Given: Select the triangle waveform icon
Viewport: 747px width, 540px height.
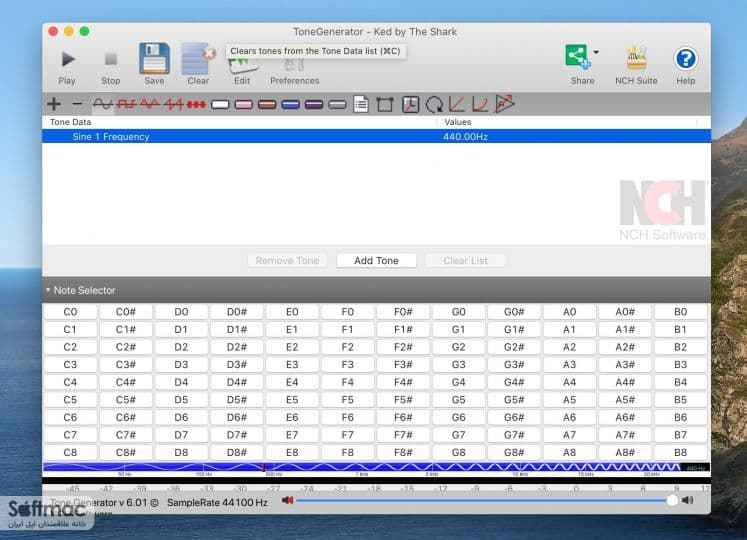Looking at the screenshot, I should click(150, 104).
